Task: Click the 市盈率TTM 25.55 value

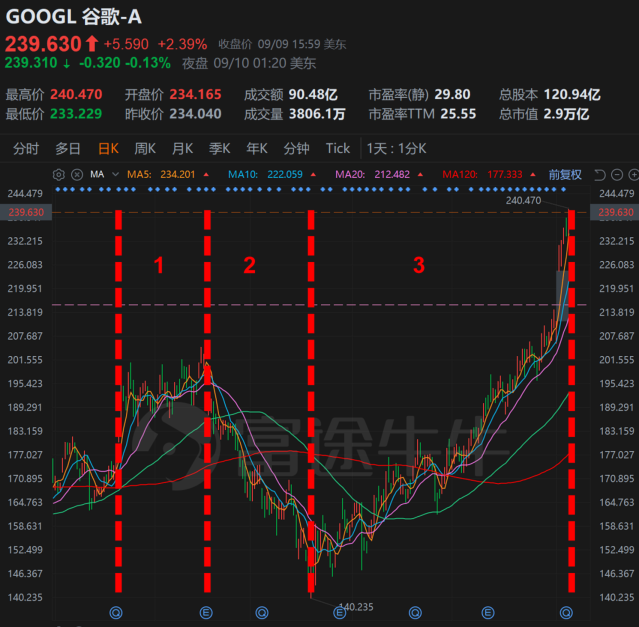Action: click(458, 114)
